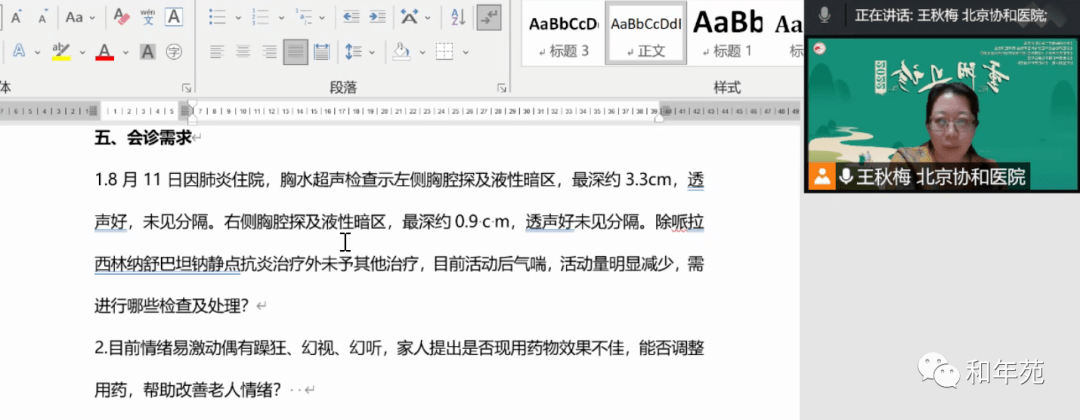Click the microphone icon beside 王秋梅 name

coord(846,177)
